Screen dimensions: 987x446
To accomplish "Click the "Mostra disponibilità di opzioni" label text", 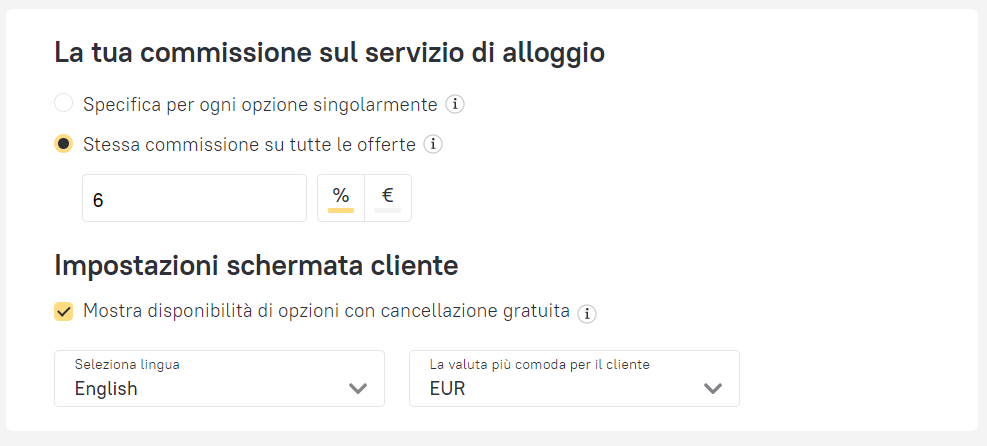I will pyautogui.click(x=326, y=311).
